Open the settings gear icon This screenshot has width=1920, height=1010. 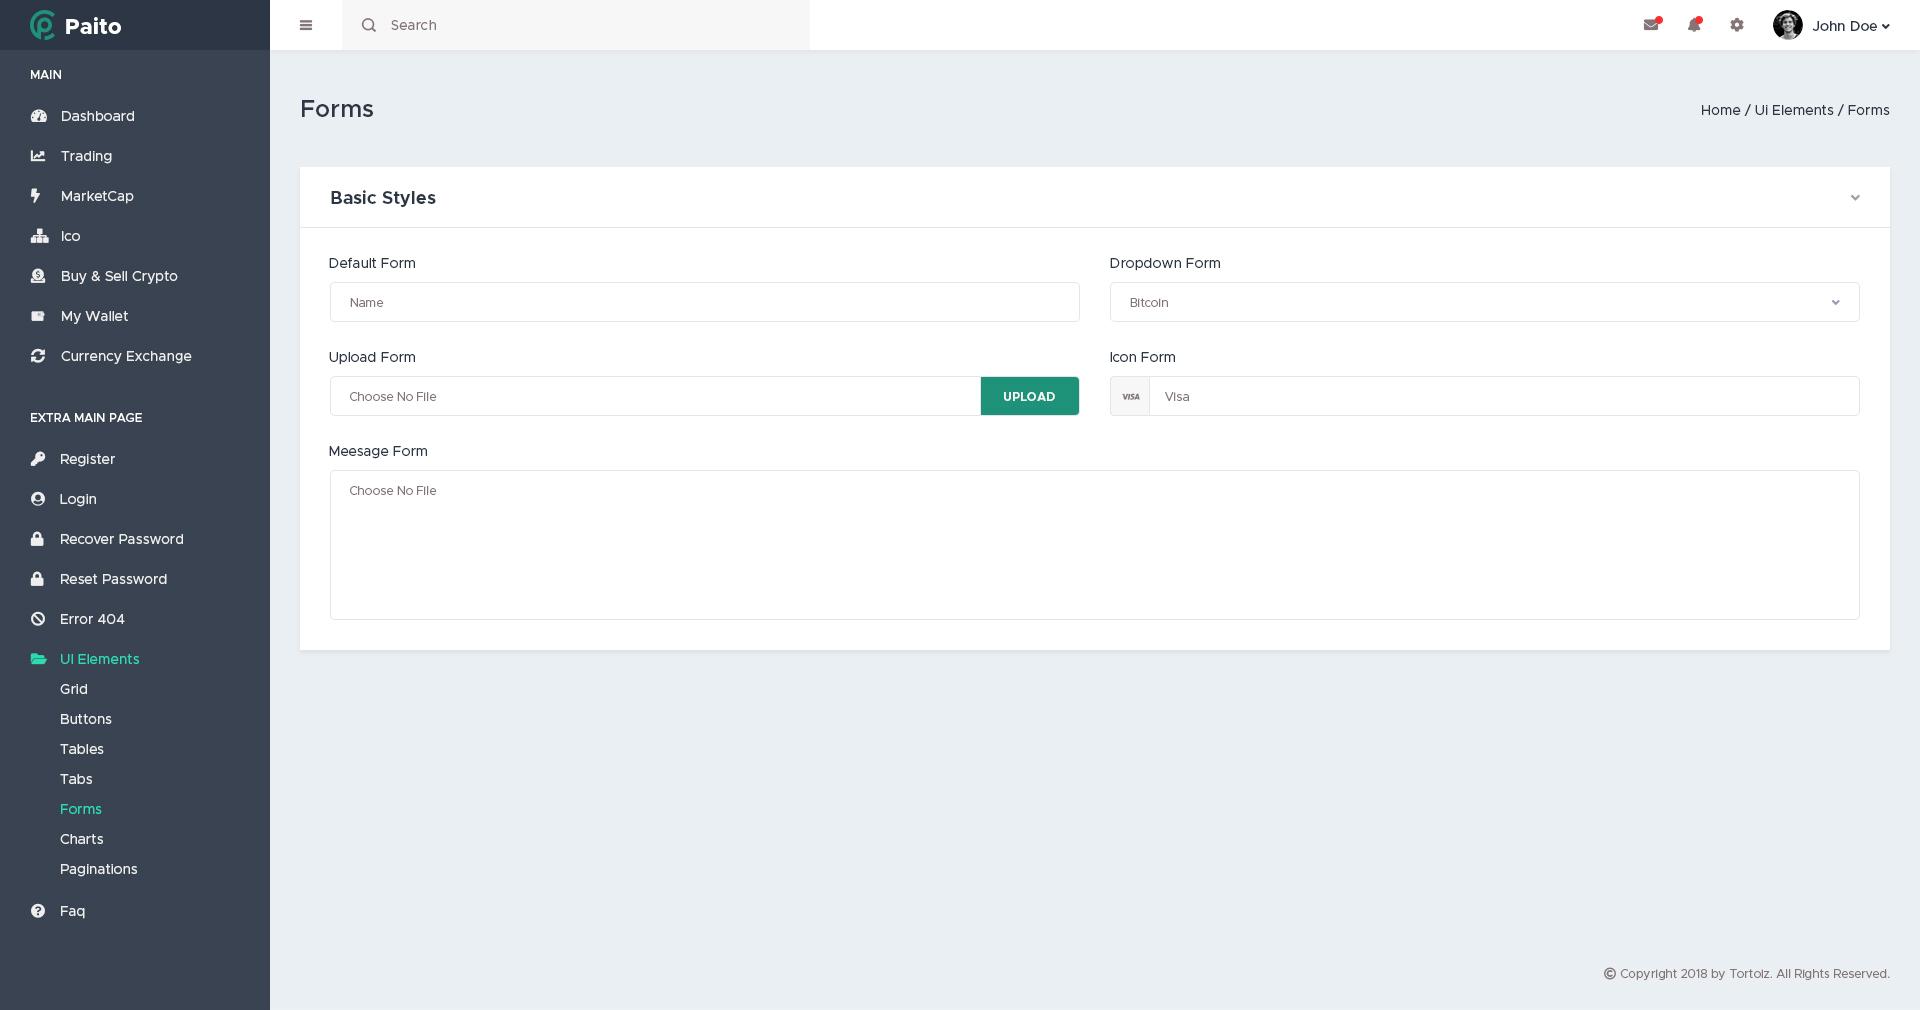coord(1737,25)
